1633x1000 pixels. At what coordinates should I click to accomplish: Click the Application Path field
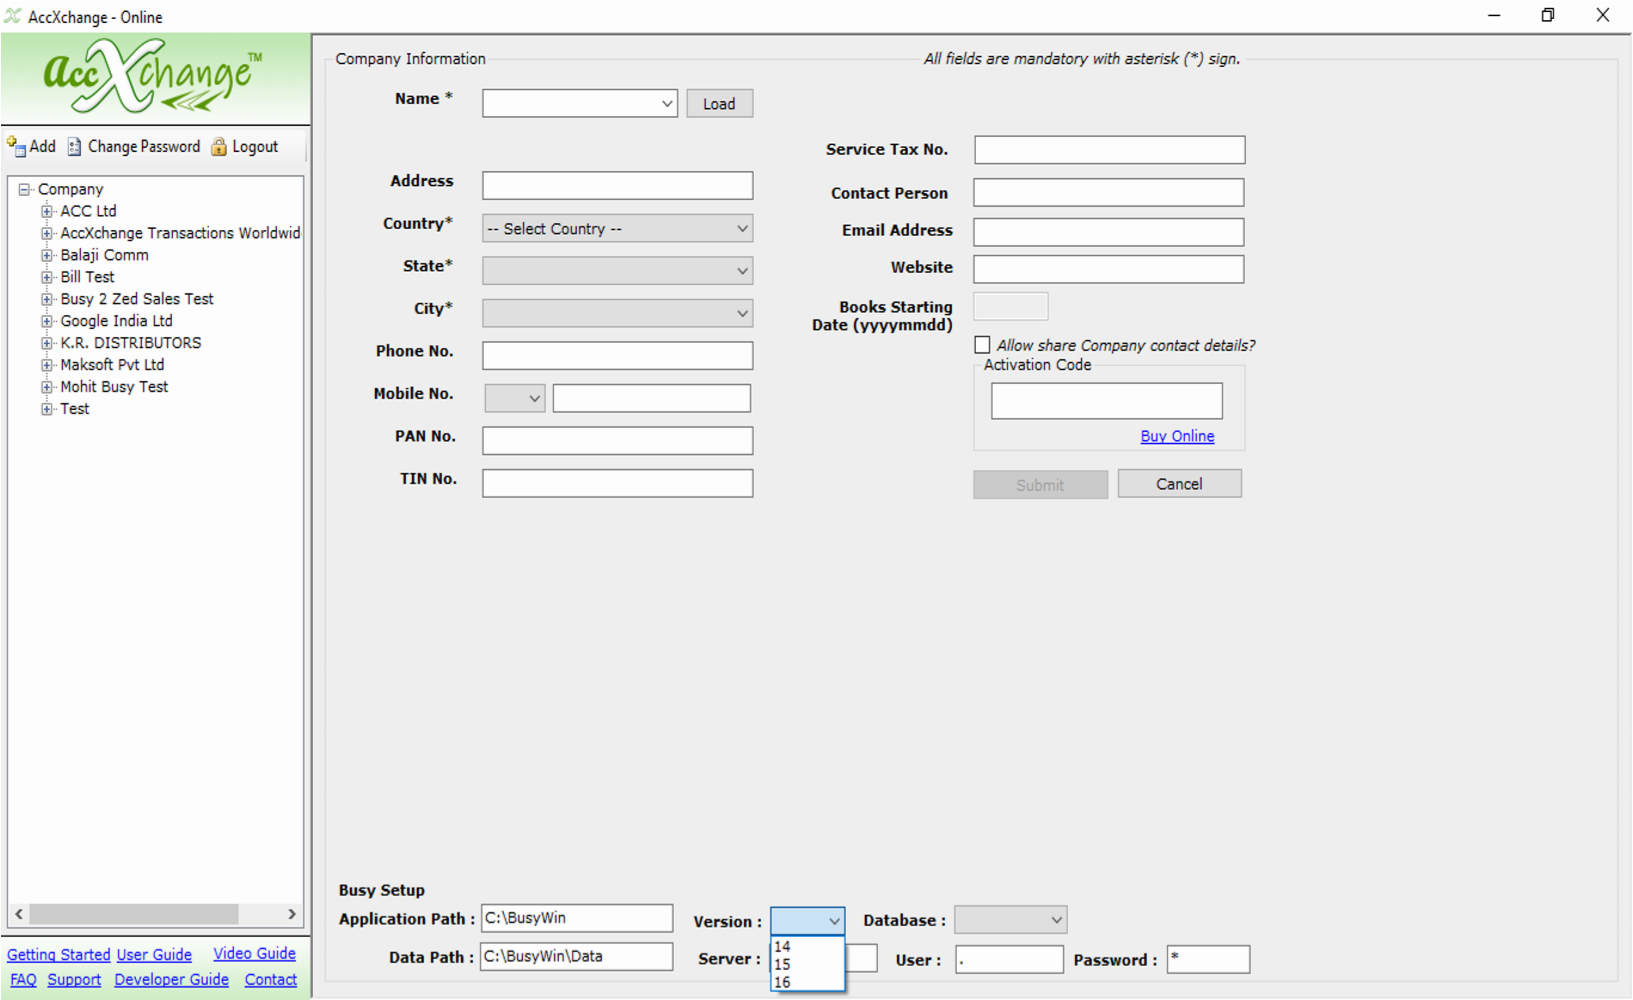(577, 918)
